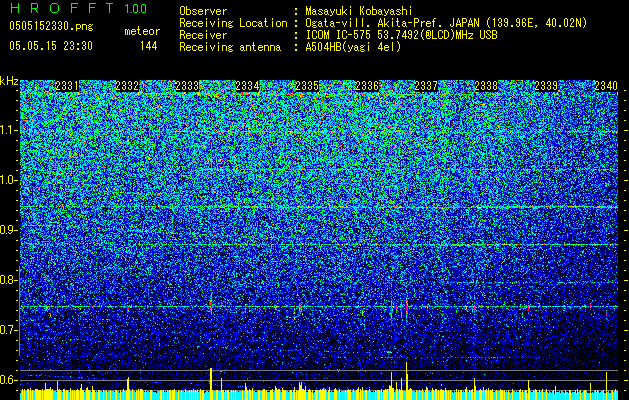Viewport: 629px width, 400px height.
Task: Select the filename 0505152330.png
Action: pos(51,26)
